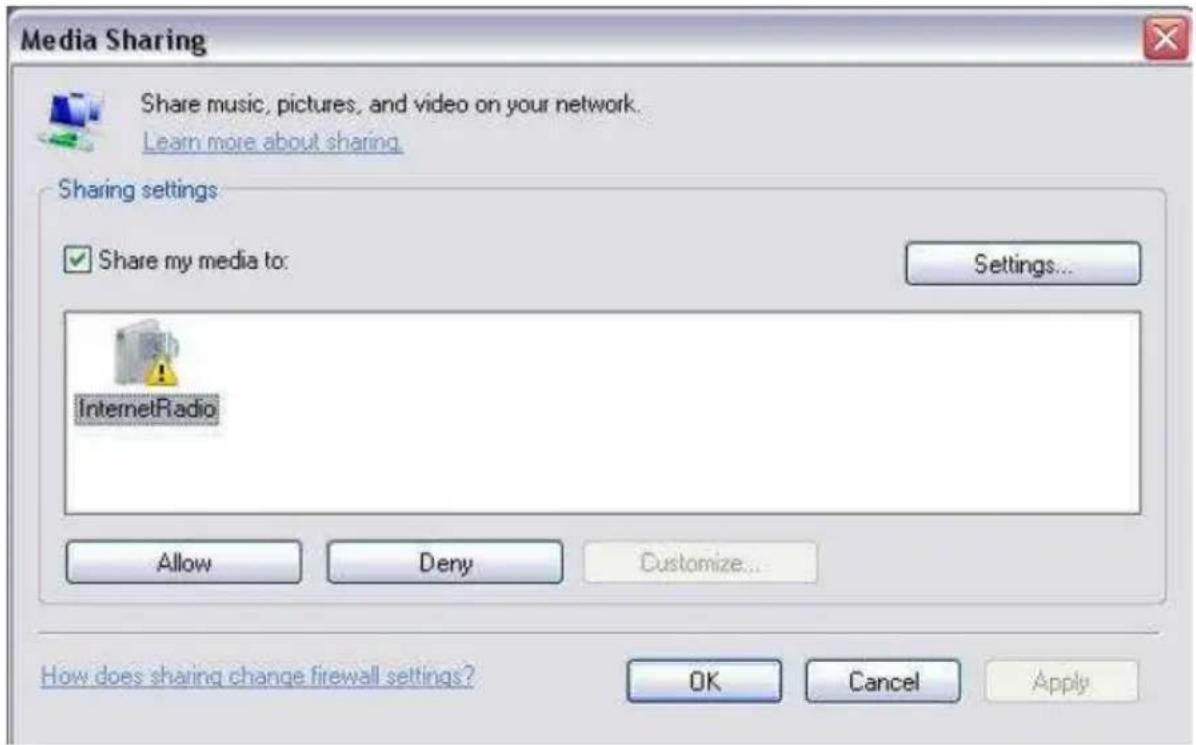Select the InternetRadio device icon

tap(146, 353)
